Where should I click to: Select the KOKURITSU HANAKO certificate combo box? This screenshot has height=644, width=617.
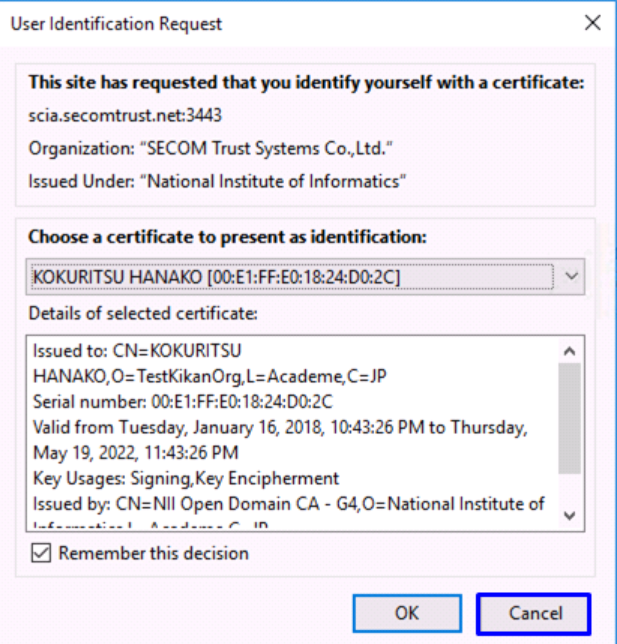(x=305, y=276)
